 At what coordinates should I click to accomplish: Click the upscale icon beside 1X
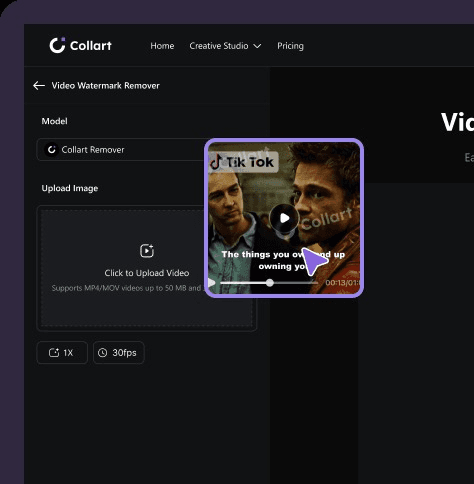pos(54,353)
